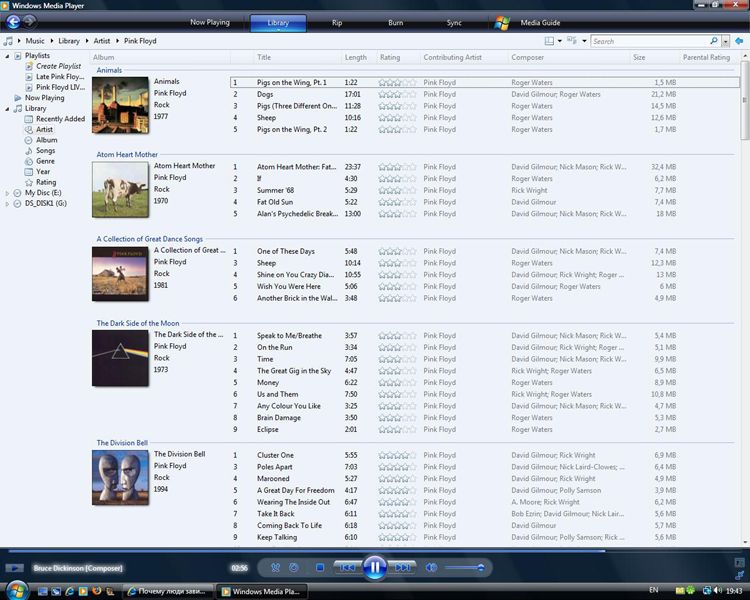The image size is (750, 600).
Task: Select the Rating star icon in tree
Action: (x=29, y=182)
